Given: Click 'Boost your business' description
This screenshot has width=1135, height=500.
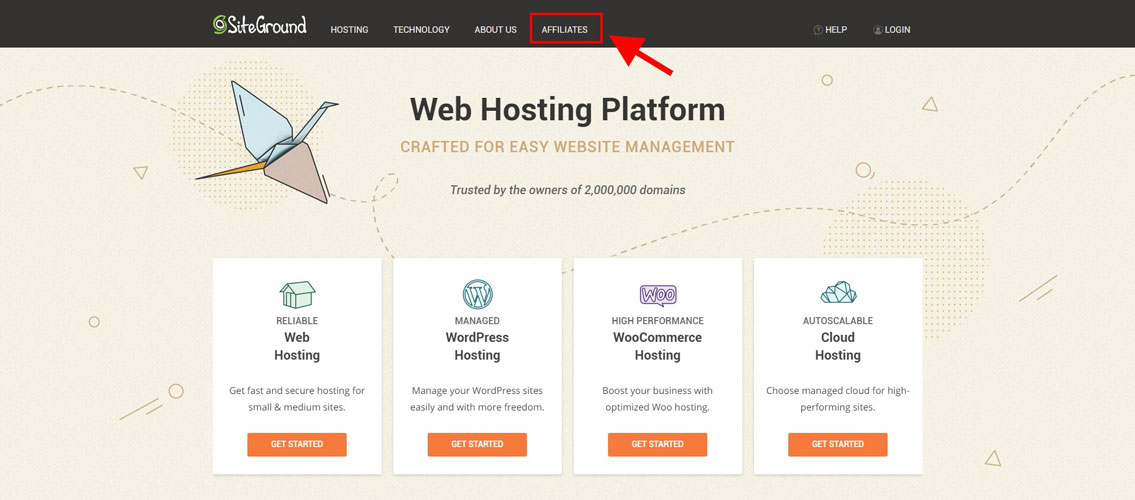Looking at the screenshot, I should click(657, 399).
